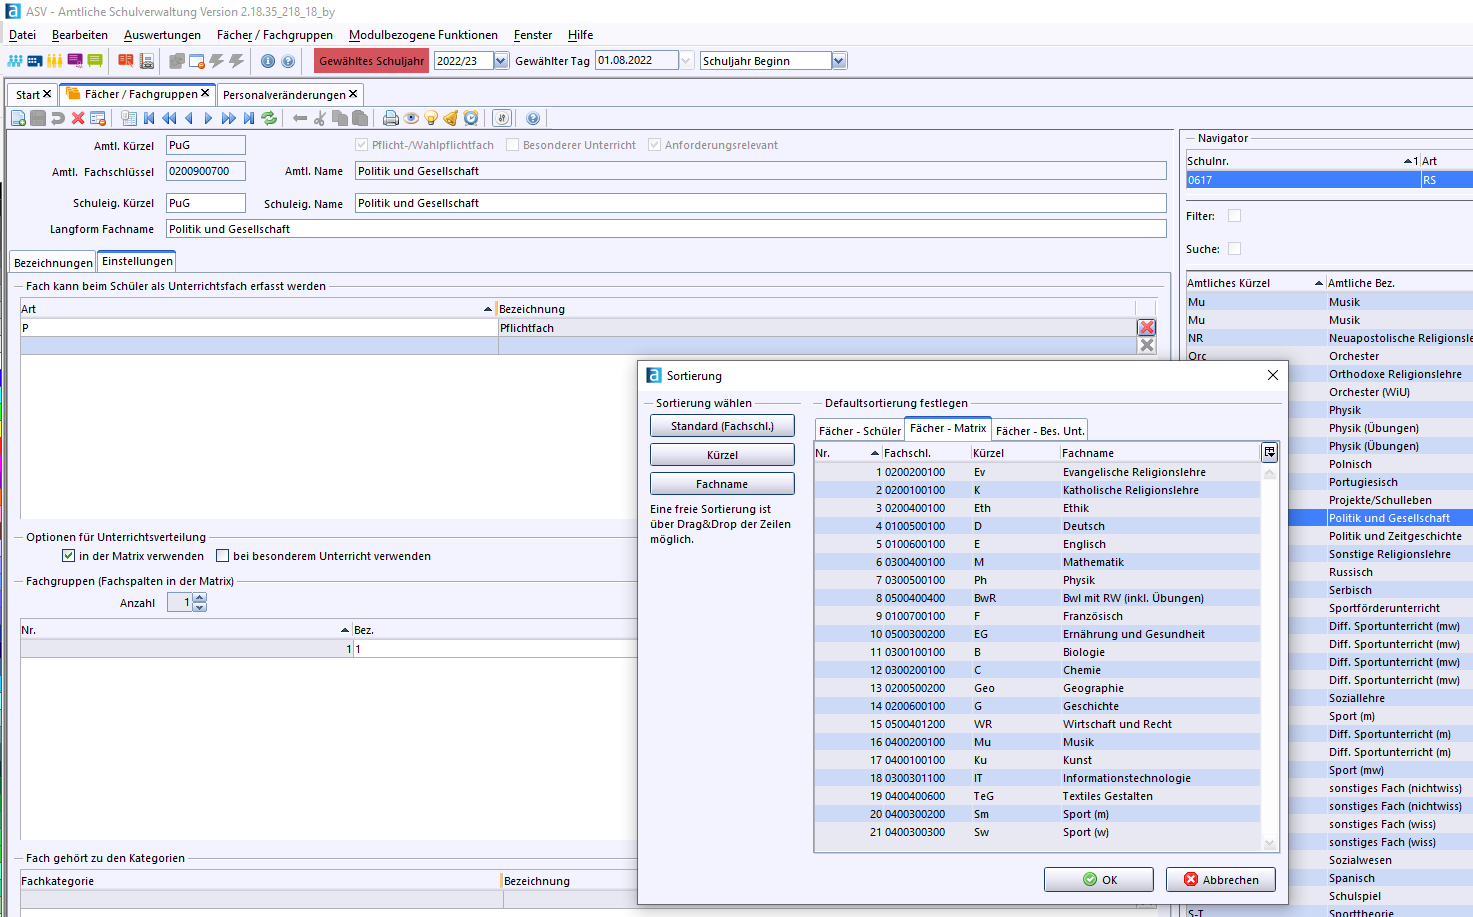Select Sozialwesen in Navigator list
Screen dimensions: 1473x917
[x=1360, y=860]
